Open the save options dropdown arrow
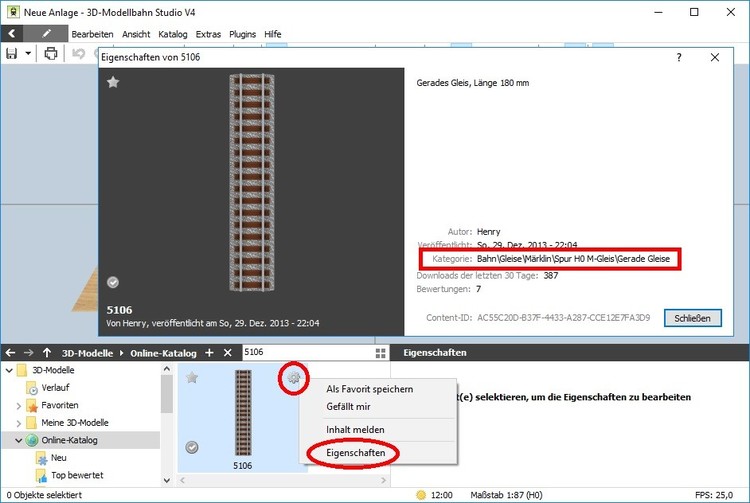 point(28,54)
